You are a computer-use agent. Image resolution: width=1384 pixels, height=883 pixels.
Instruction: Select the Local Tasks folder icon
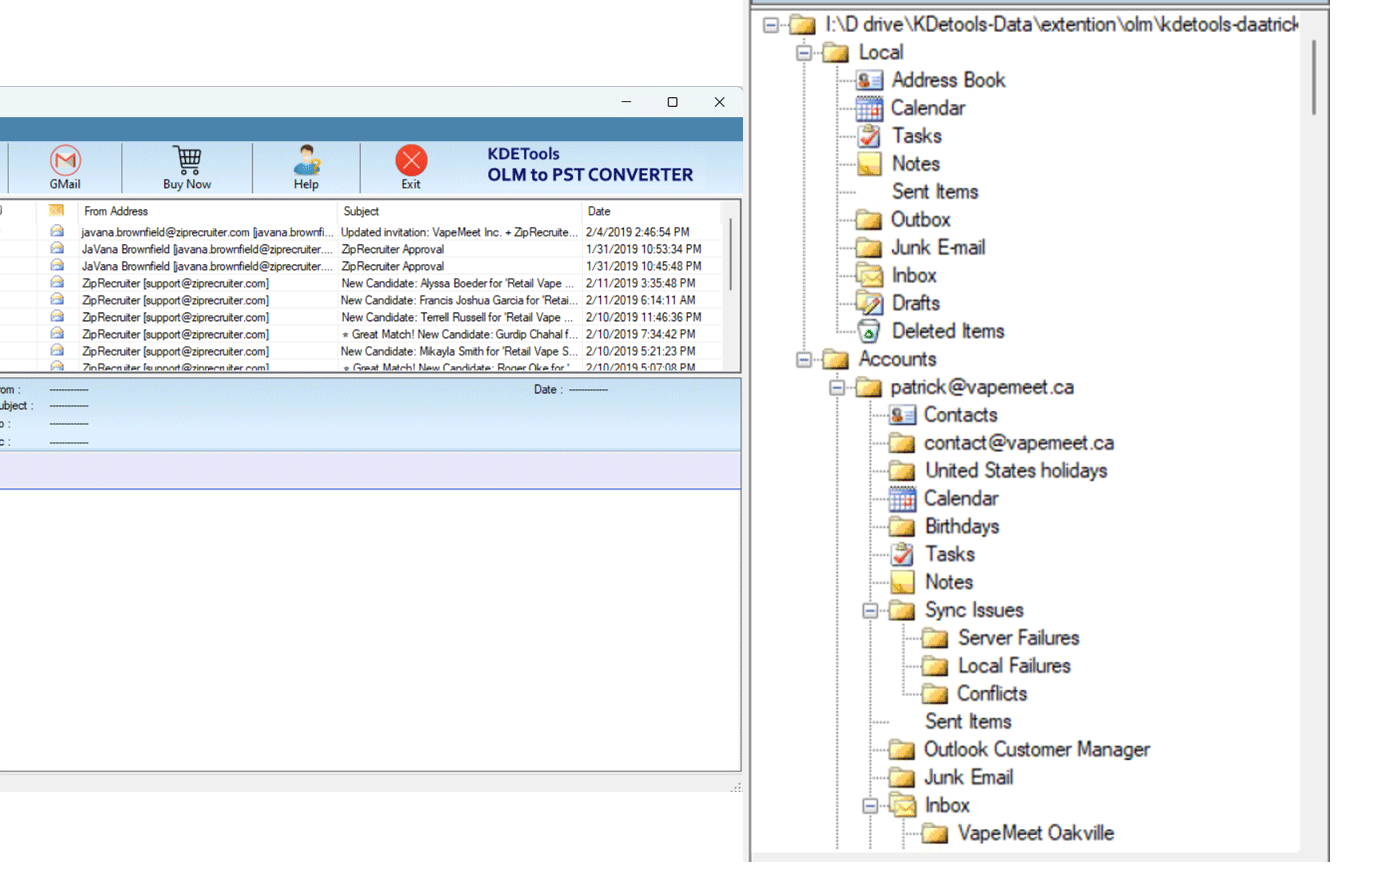click(x=869, y=136)
